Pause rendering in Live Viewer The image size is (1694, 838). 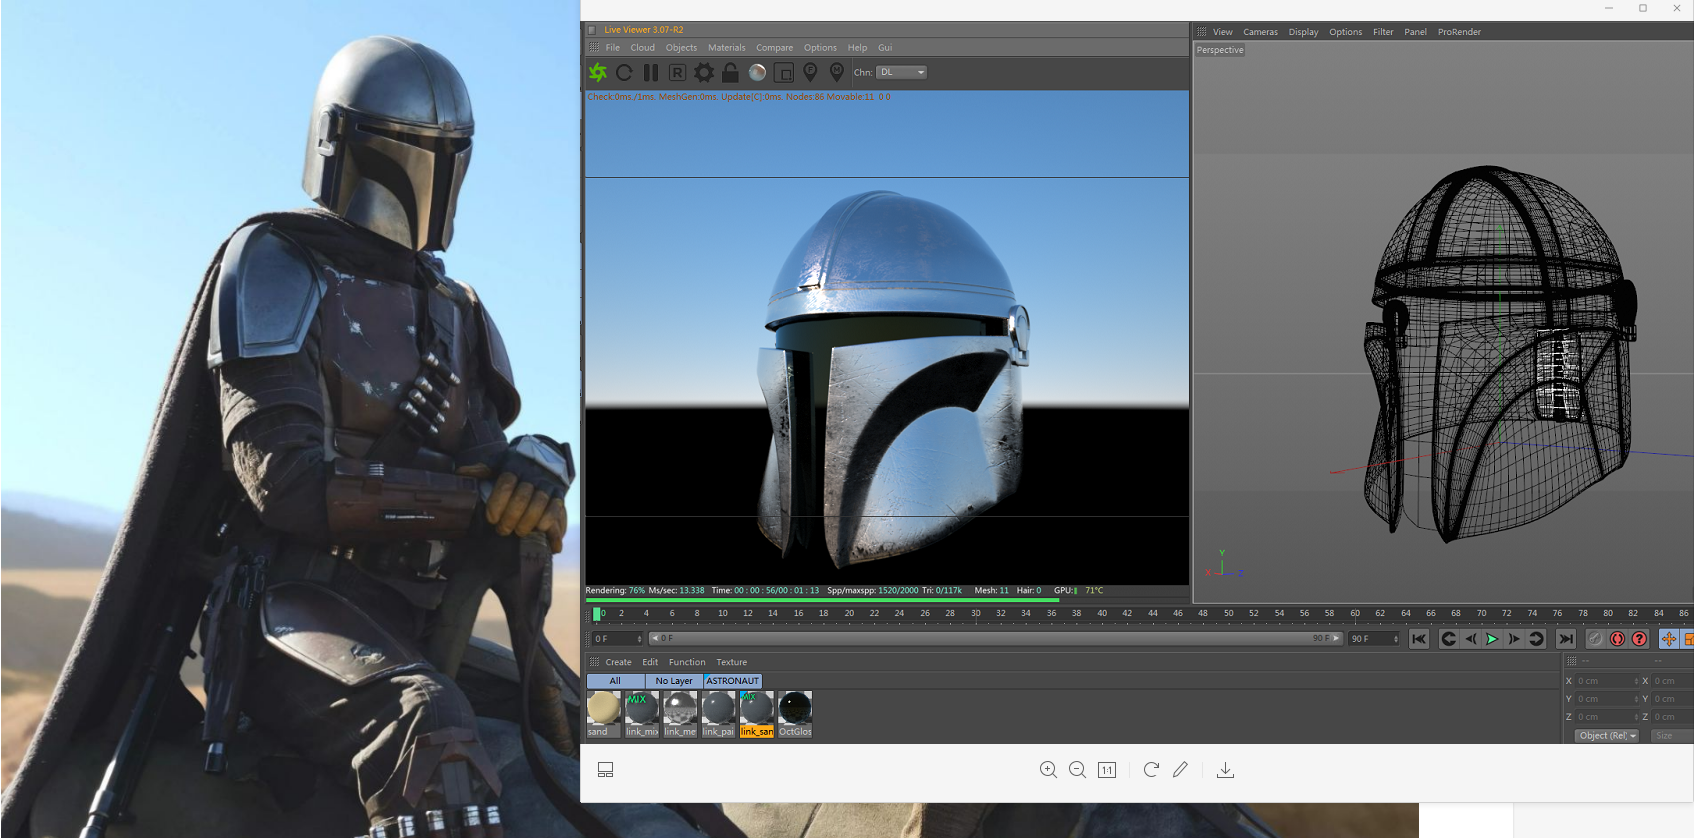[651, 72]
